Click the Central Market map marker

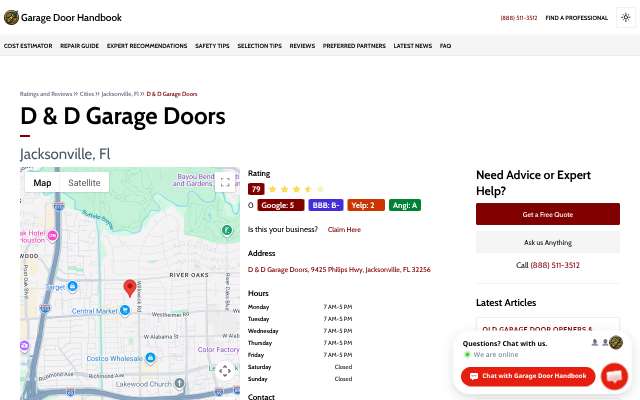[125, 311]
